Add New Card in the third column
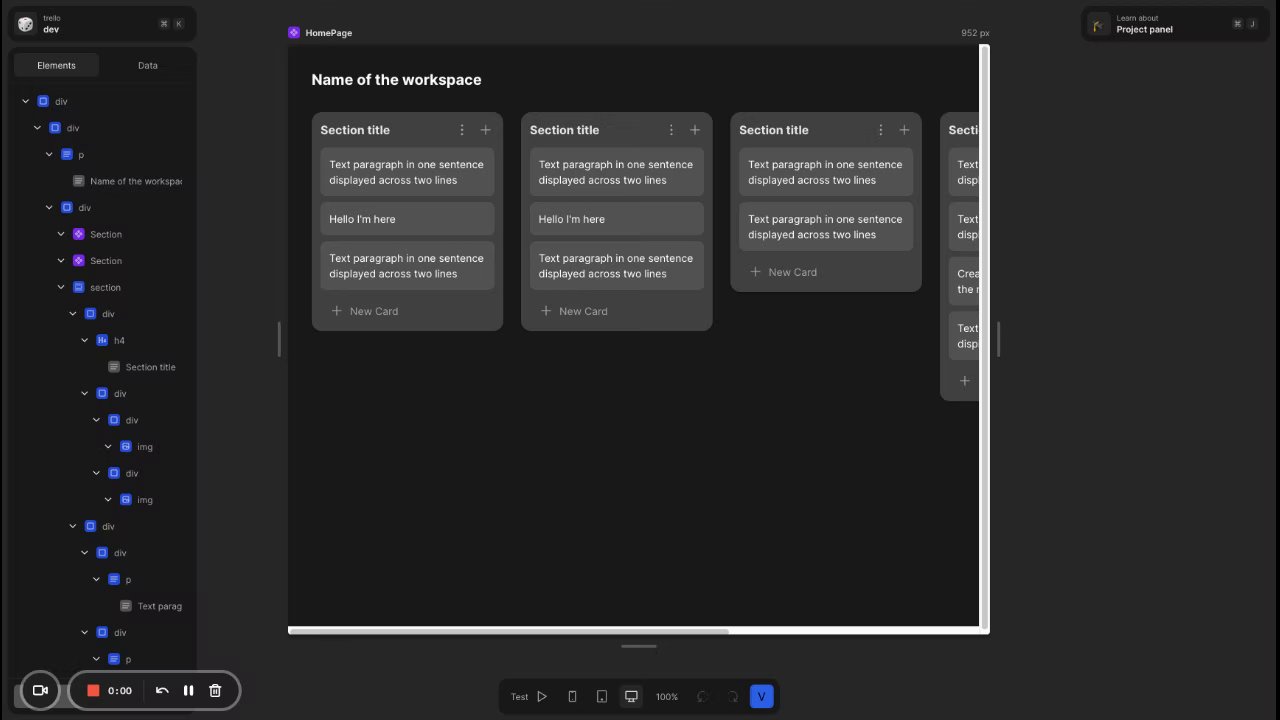The width and height of the screenshot is (1280, 720). pyautogui.click(x=784, y=272)
